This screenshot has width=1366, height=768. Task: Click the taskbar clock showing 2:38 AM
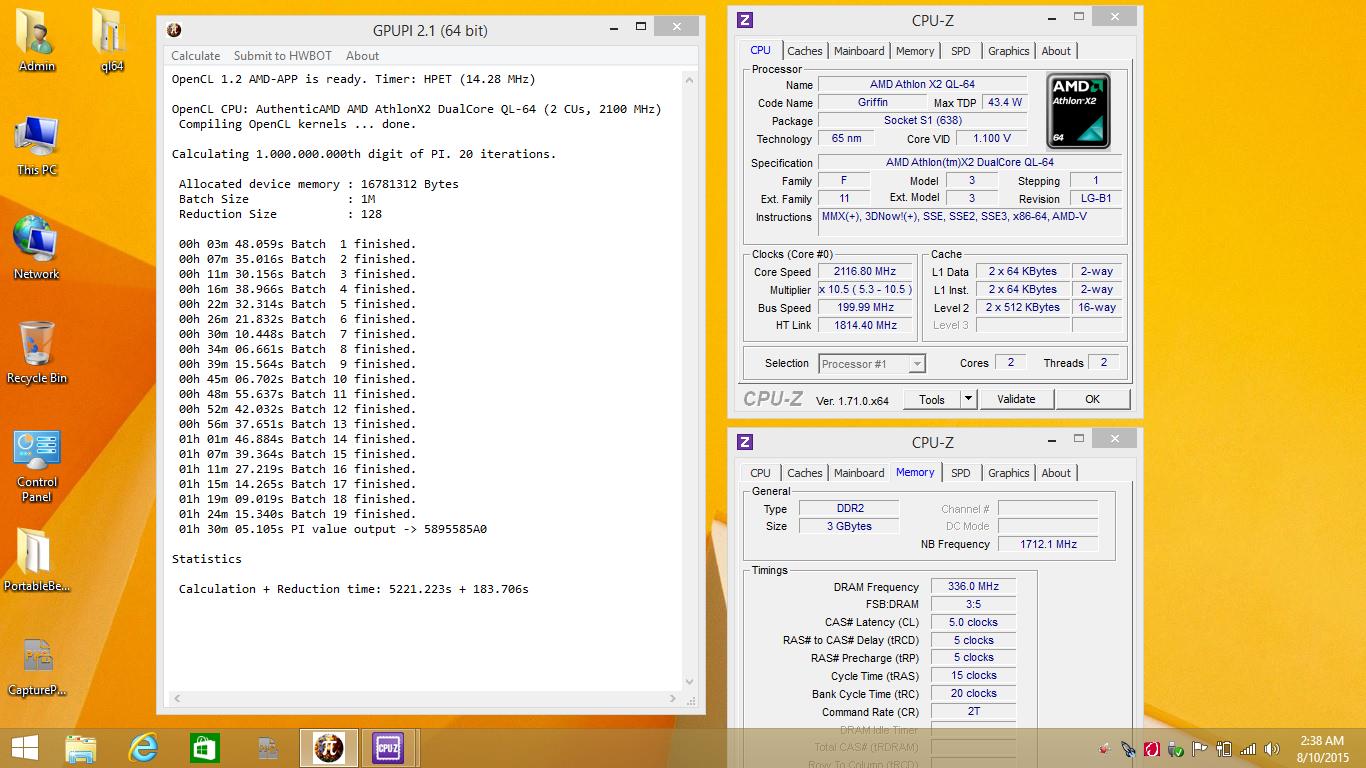(1322, 748)
